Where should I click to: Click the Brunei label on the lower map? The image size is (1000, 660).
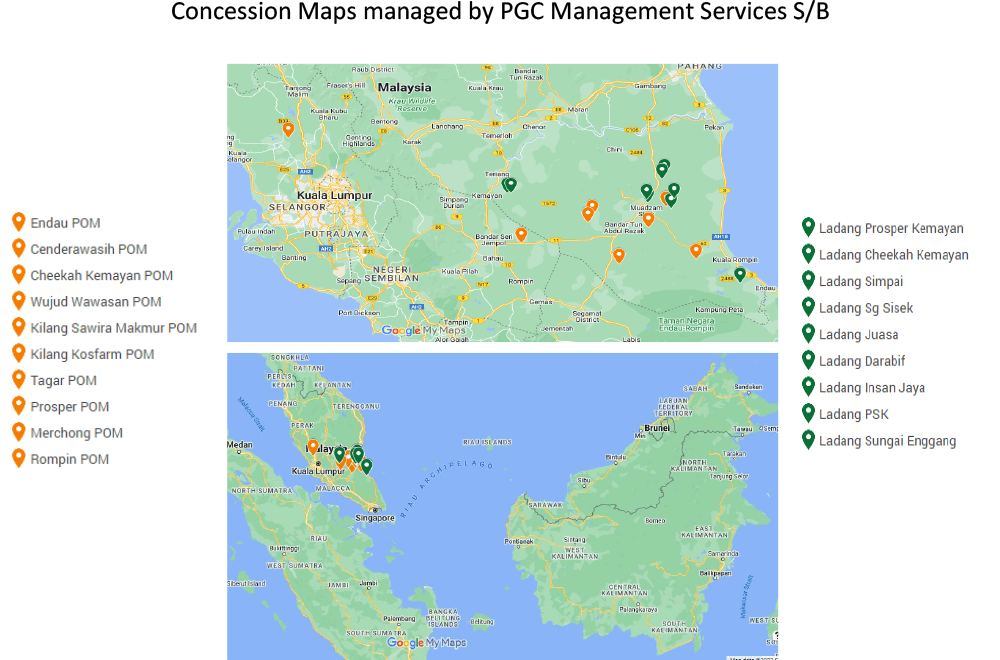point(657,428)
